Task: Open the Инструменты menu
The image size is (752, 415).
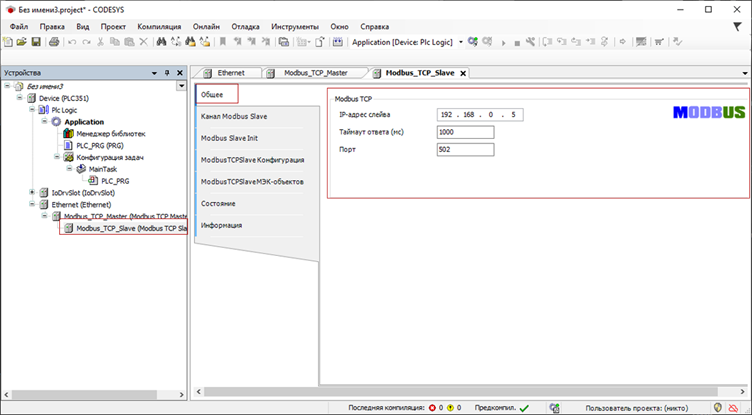Action: click(x=295, y=27)
